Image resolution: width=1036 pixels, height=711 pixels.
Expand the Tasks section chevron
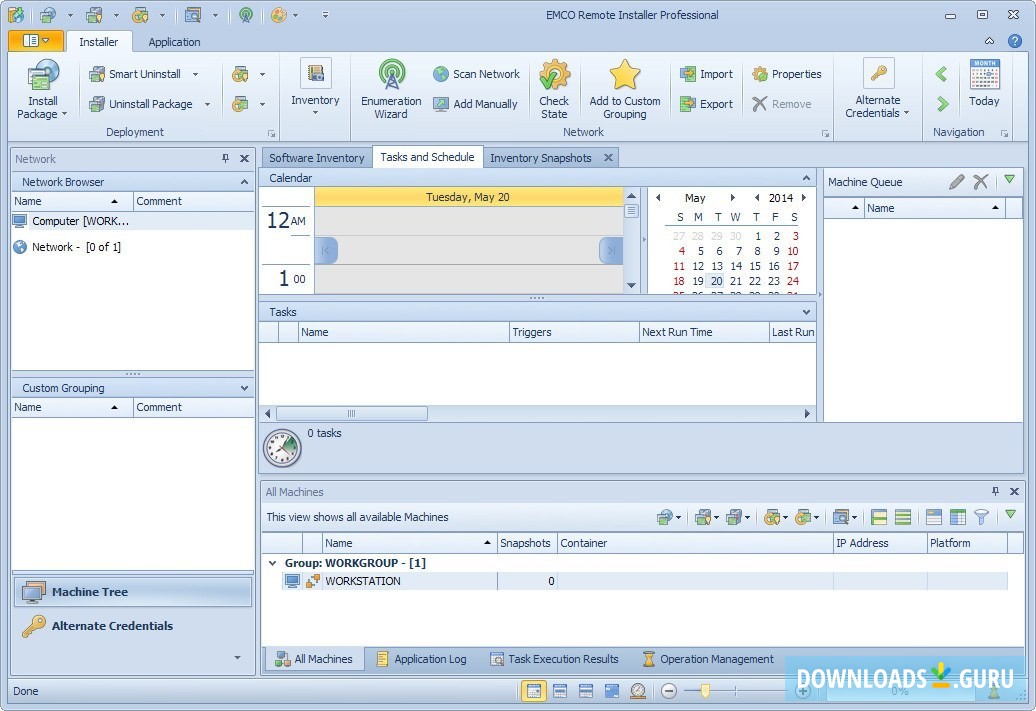(806, 312)
